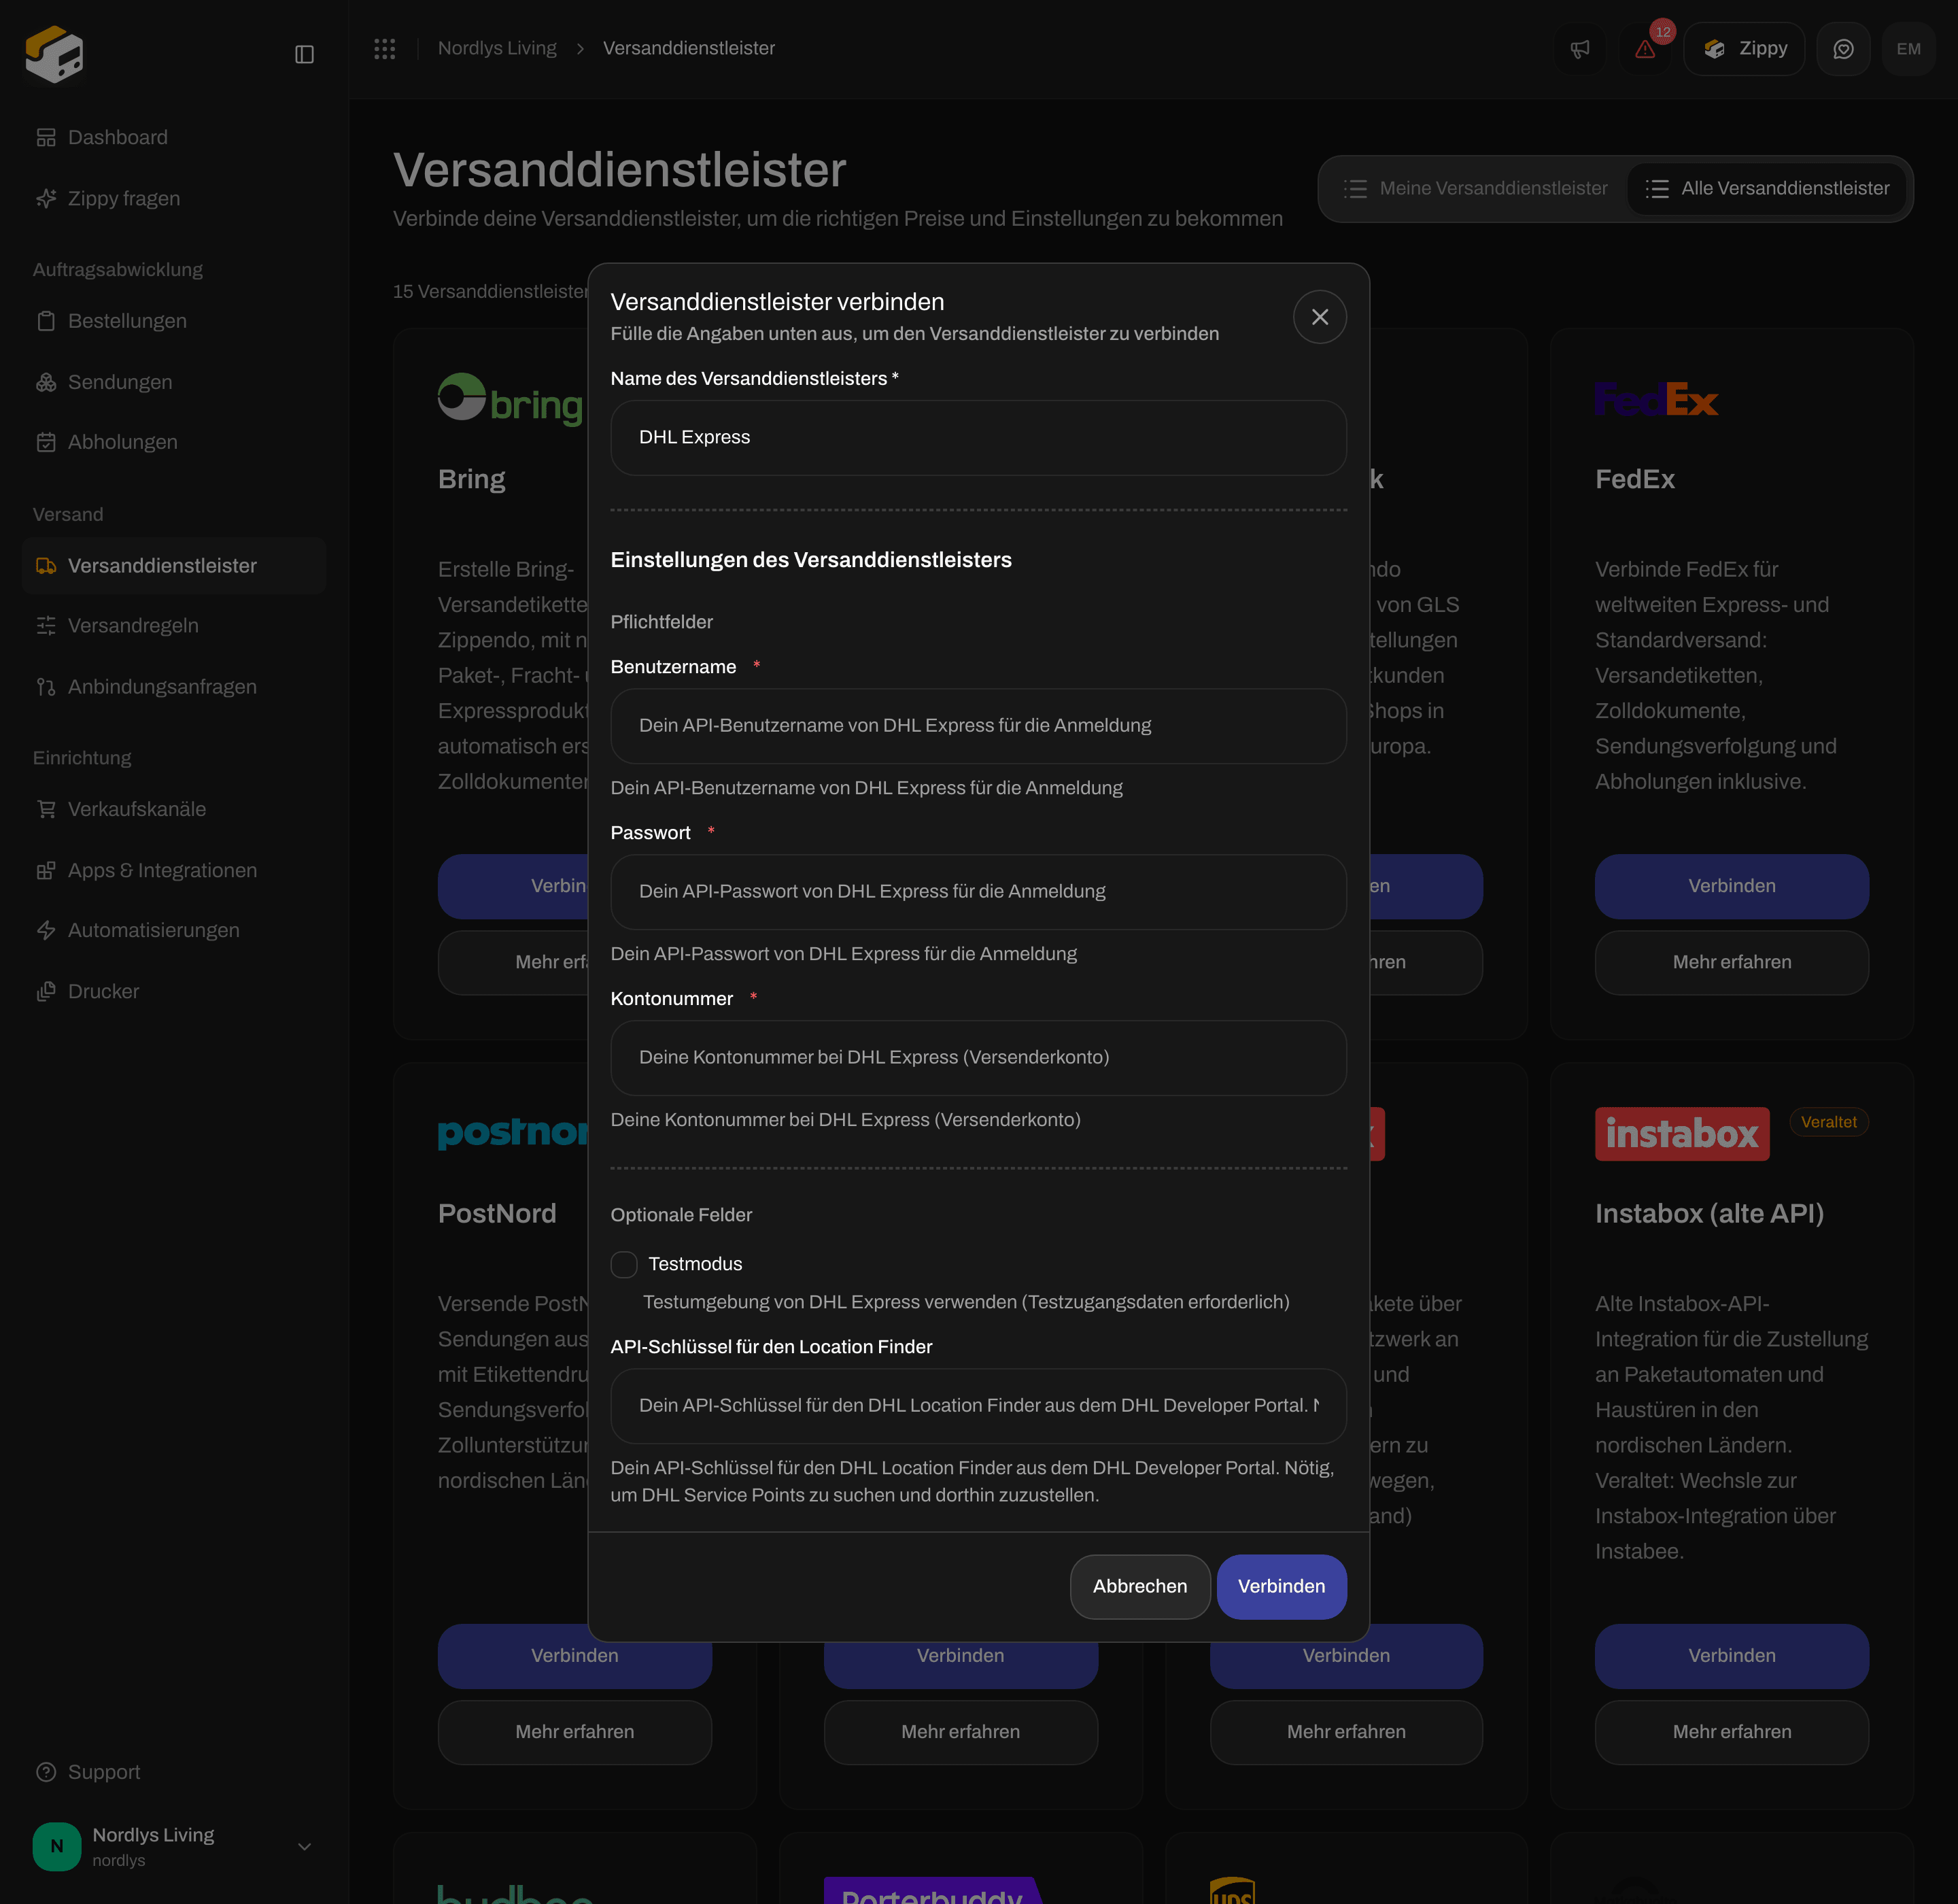Open Abholungen page
The image size is (1958, 1904).
tap(174, 442)
